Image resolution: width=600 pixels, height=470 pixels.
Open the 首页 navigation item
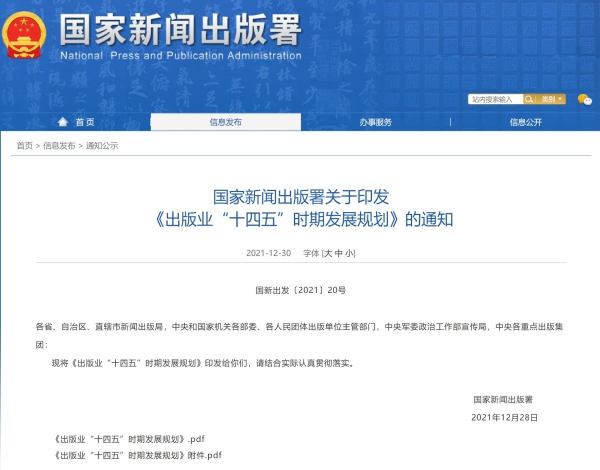tap(76, 122)
